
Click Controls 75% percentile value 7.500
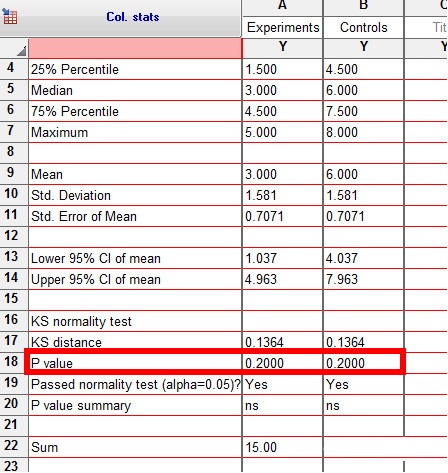pyautogui.click(x=342, y=111)
